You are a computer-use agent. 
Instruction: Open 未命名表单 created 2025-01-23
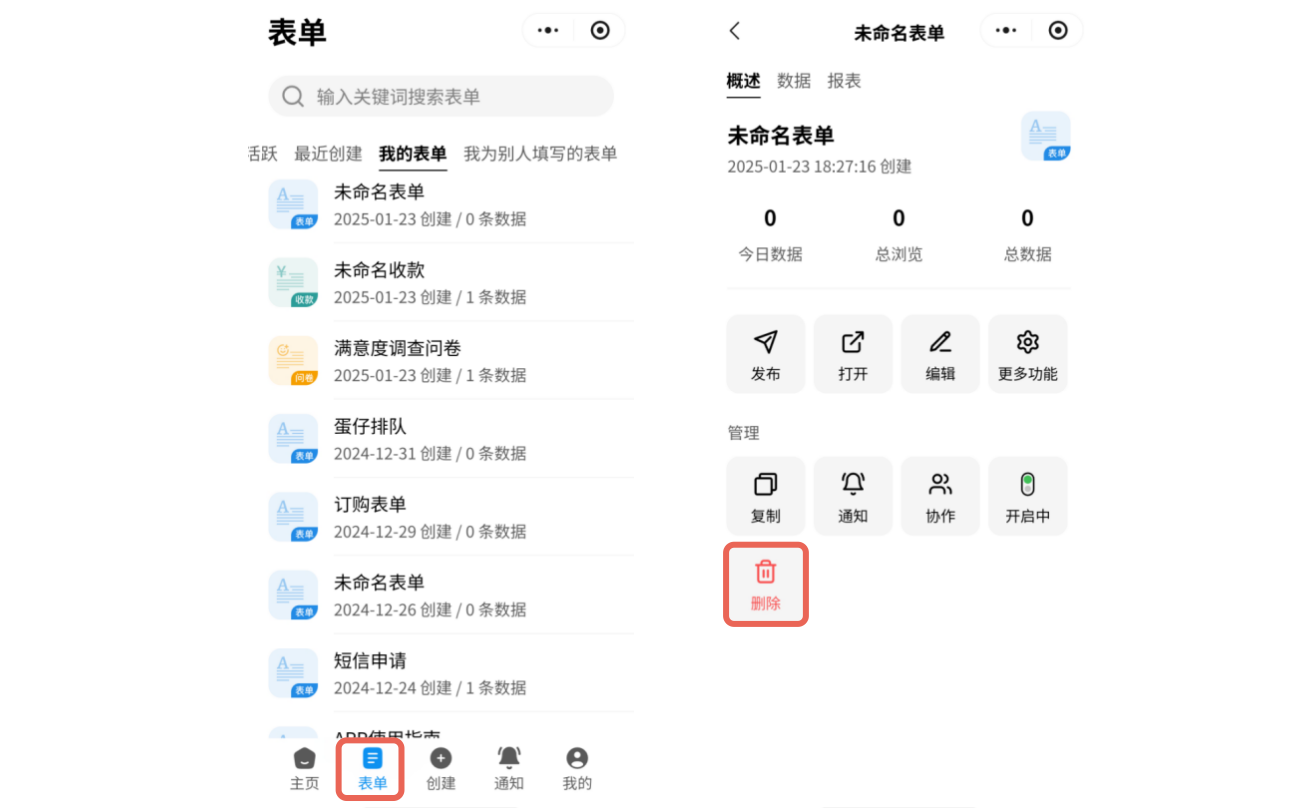point(450,205)
